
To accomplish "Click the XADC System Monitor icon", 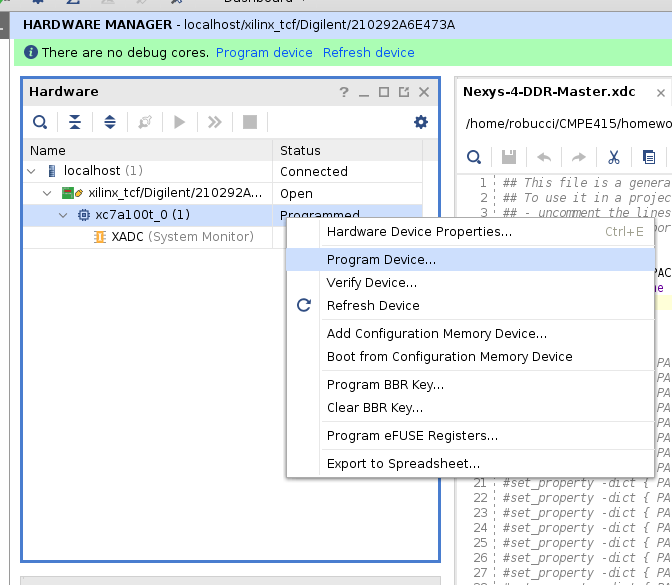I will point(99,237).
